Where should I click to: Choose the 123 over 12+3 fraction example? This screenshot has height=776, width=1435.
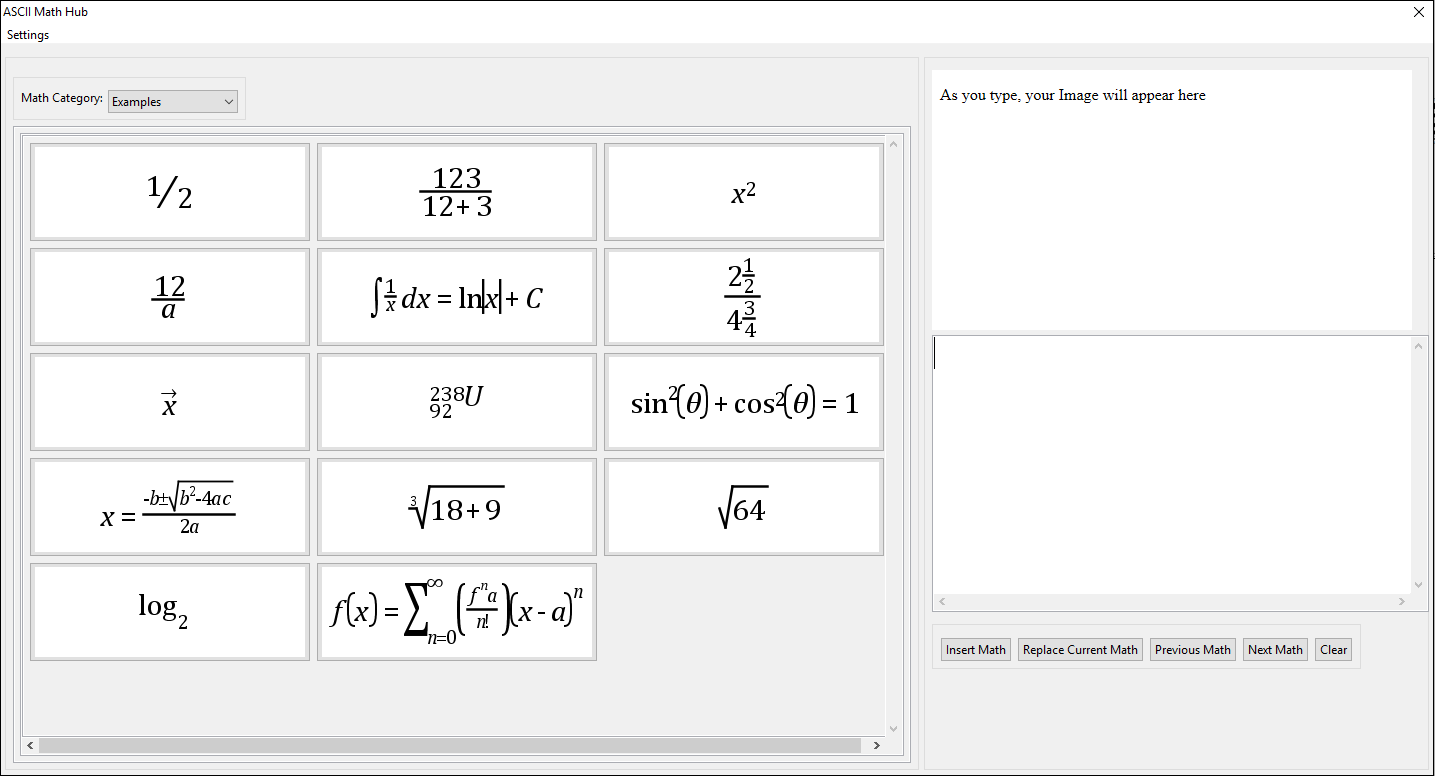pos(457,192)
